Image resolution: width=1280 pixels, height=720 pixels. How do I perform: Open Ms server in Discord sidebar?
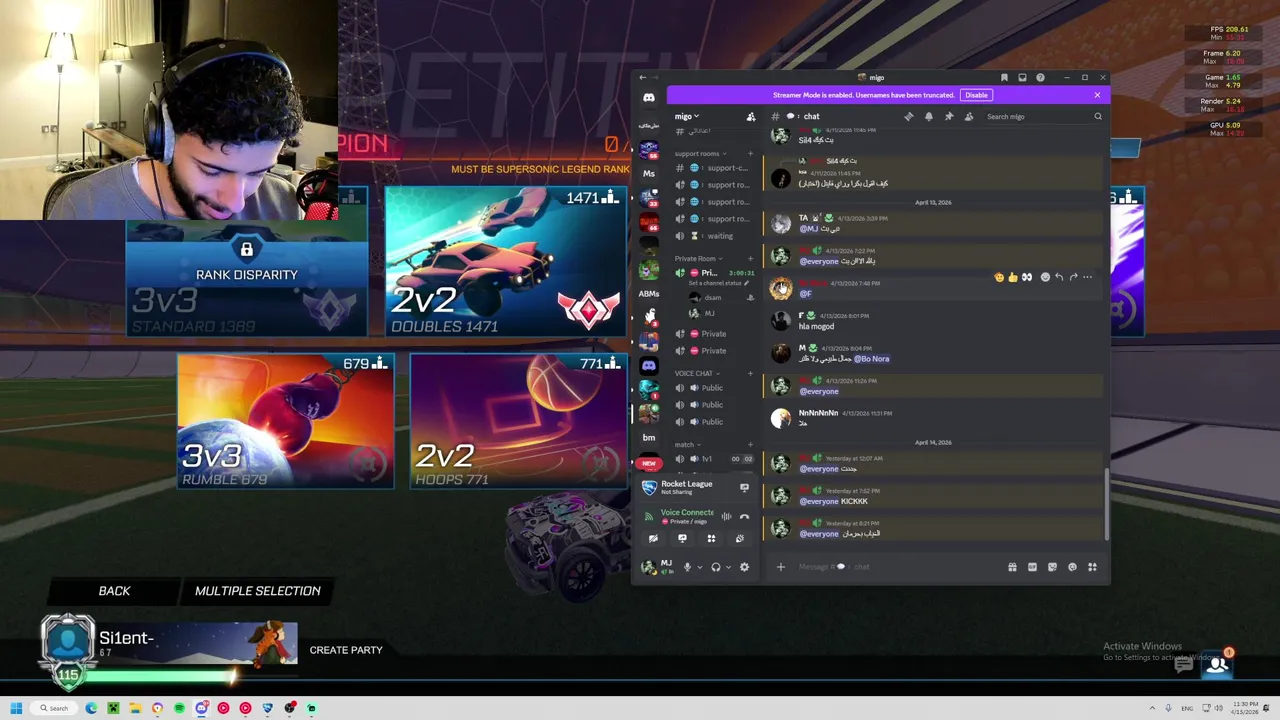649,174
